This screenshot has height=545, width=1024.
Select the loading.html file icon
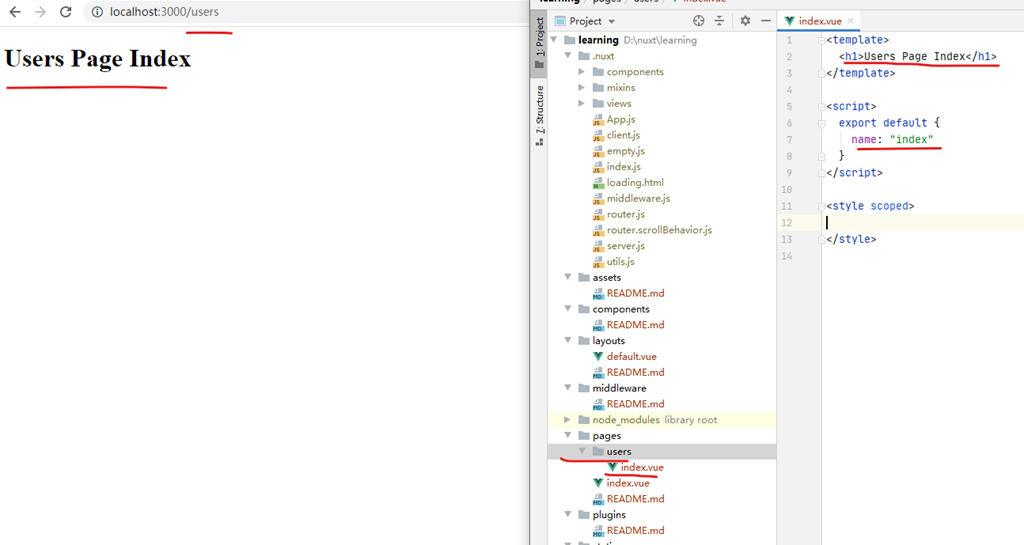[x=598, y=183]
